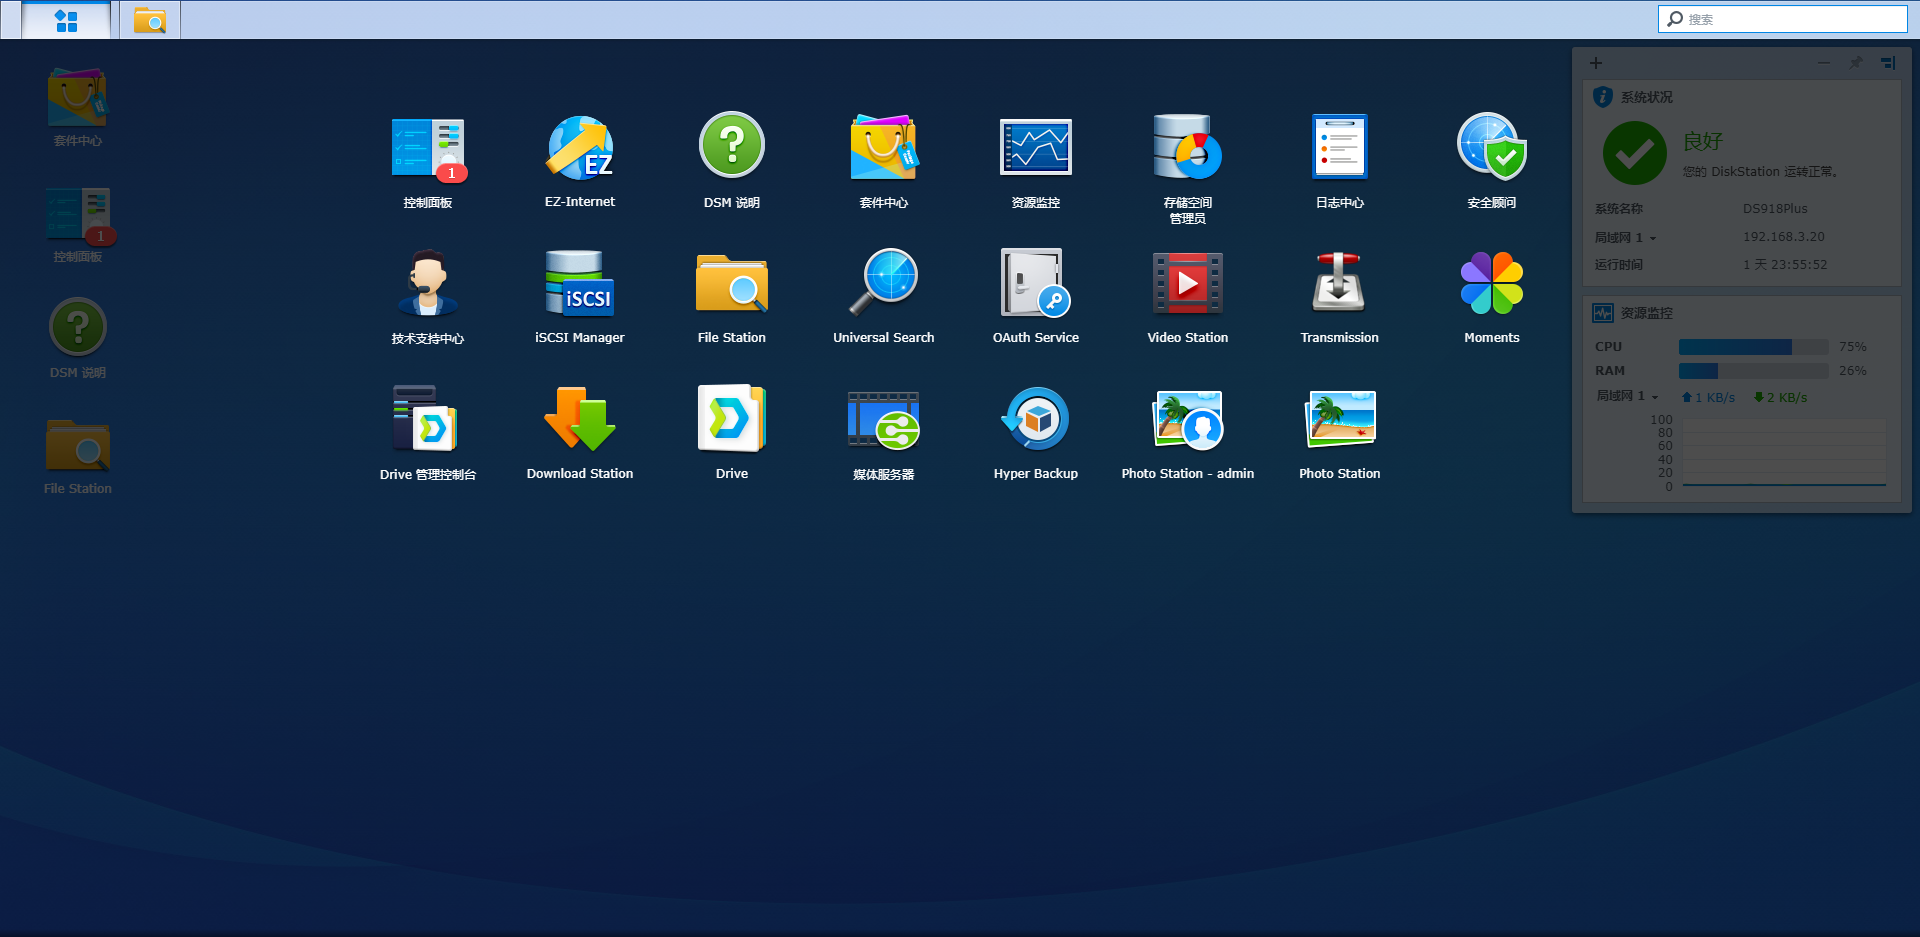Launch EZ-Internet wizard
Viewport: 1920px width, 937px height.
[x=579, y=149]
